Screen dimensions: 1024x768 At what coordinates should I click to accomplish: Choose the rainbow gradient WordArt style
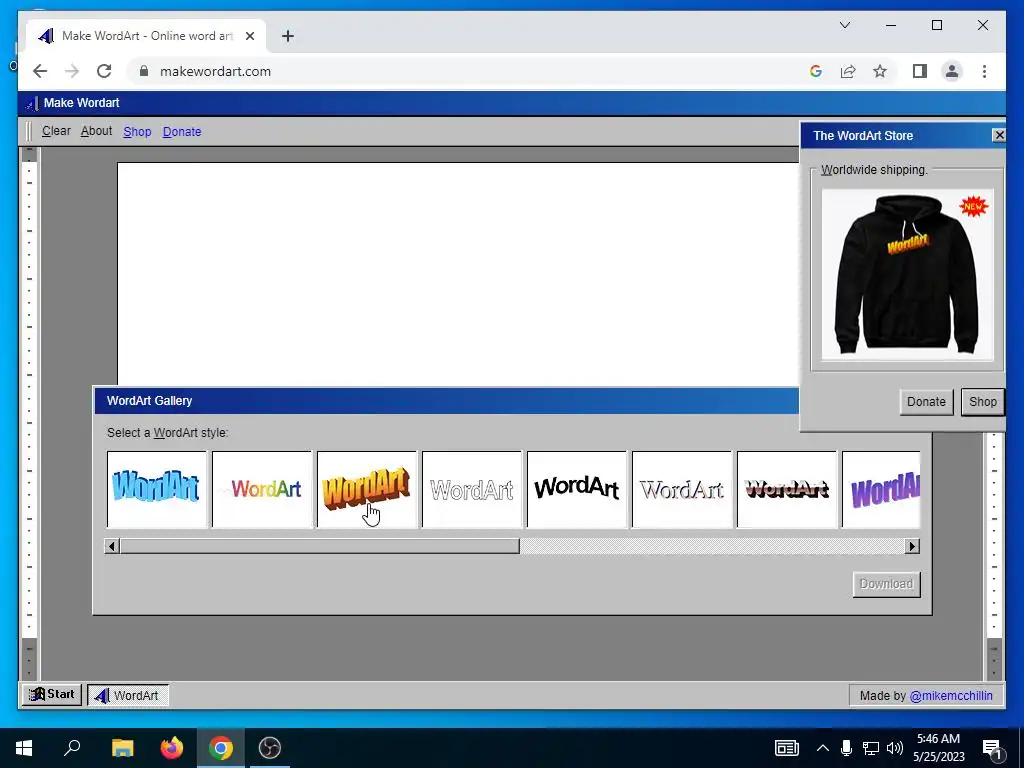262,489
